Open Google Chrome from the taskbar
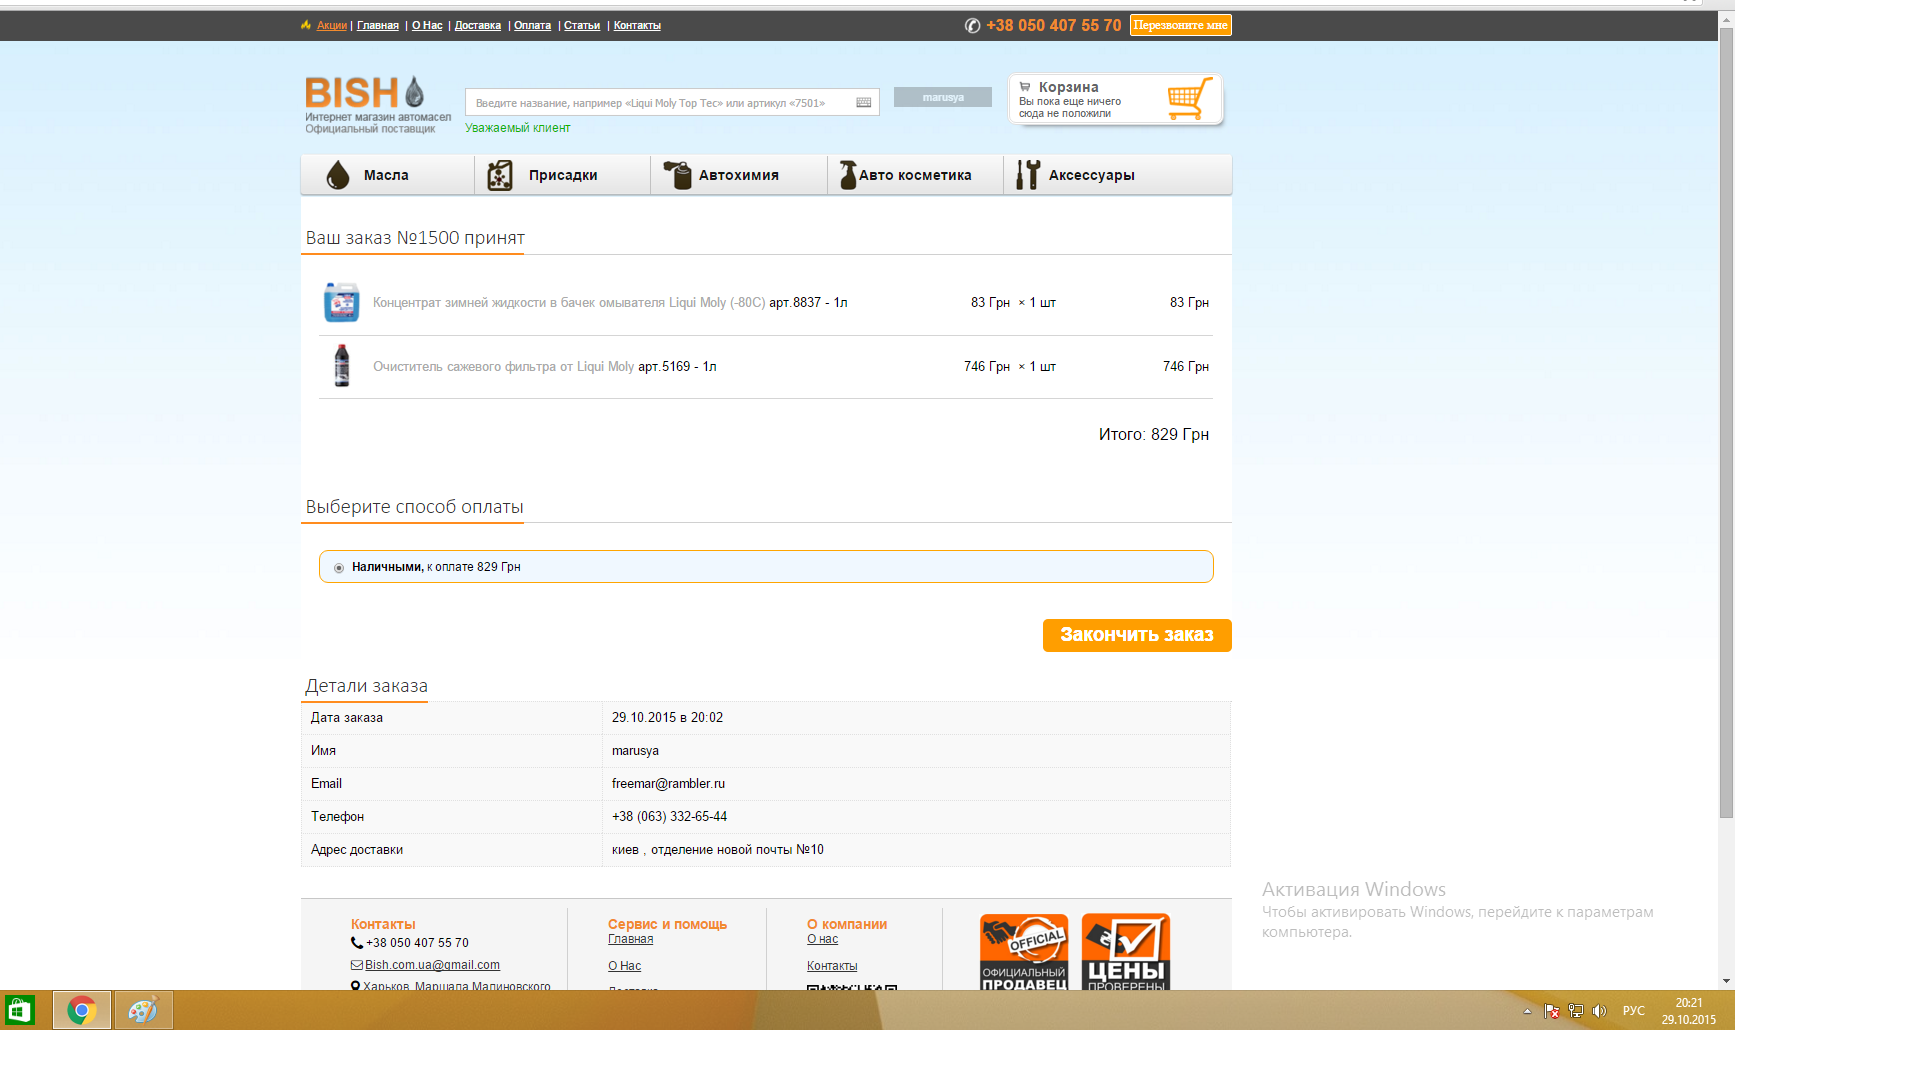This screenshot has width=1920, height=1080. click(82, 1011)
